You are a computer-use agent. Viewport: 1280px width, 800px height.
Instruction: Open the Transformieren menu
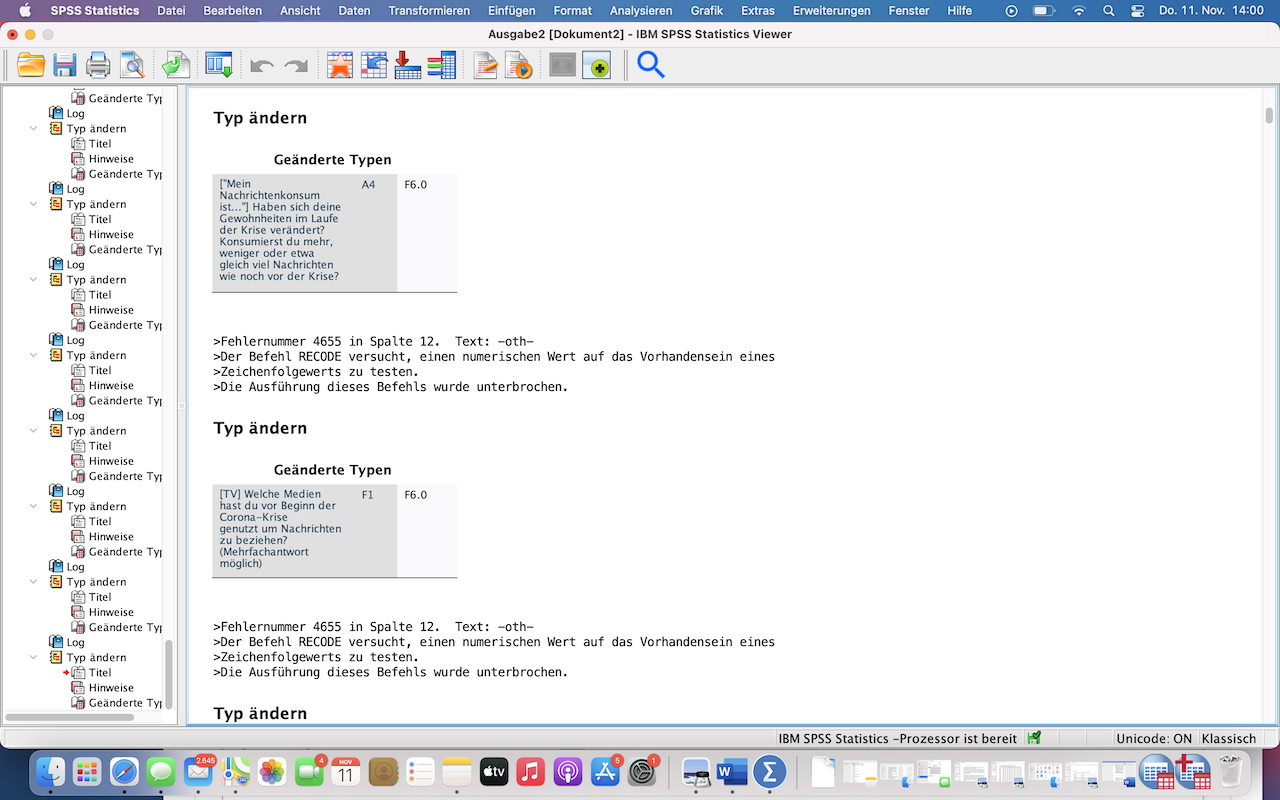[428, 11]
